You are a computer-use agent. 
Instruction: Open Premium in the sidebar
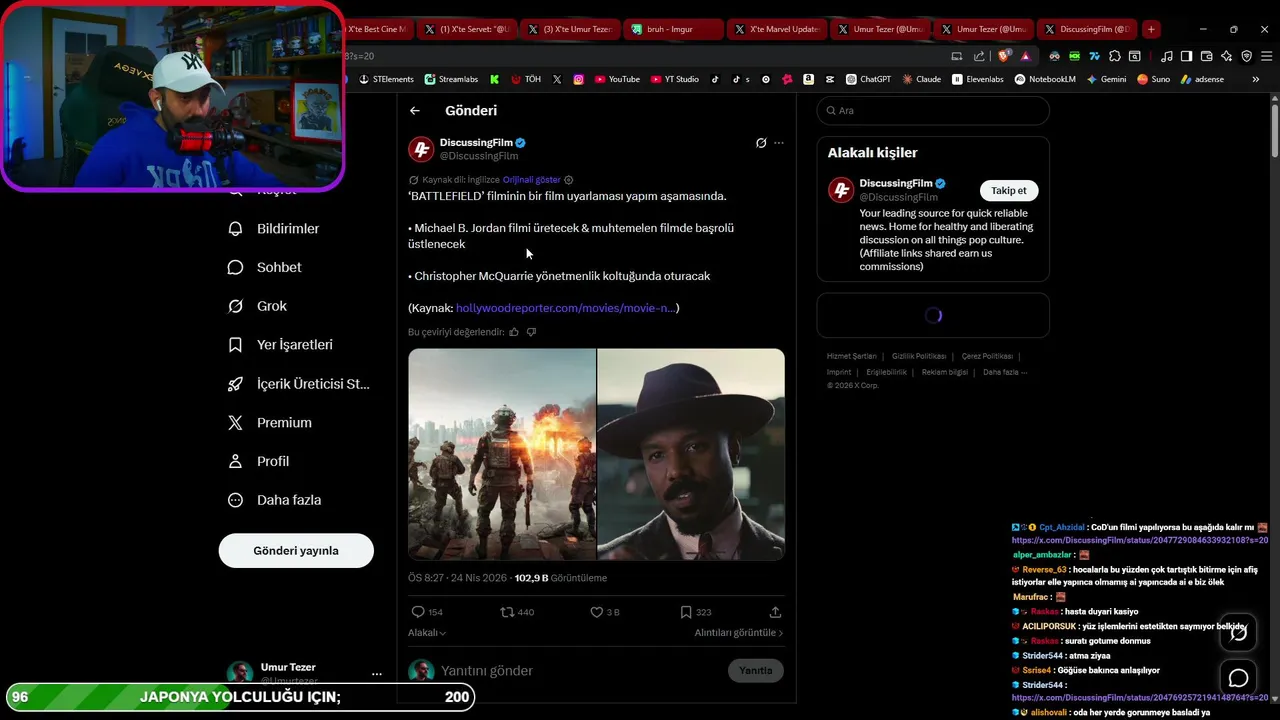click(x=270, y=423)
